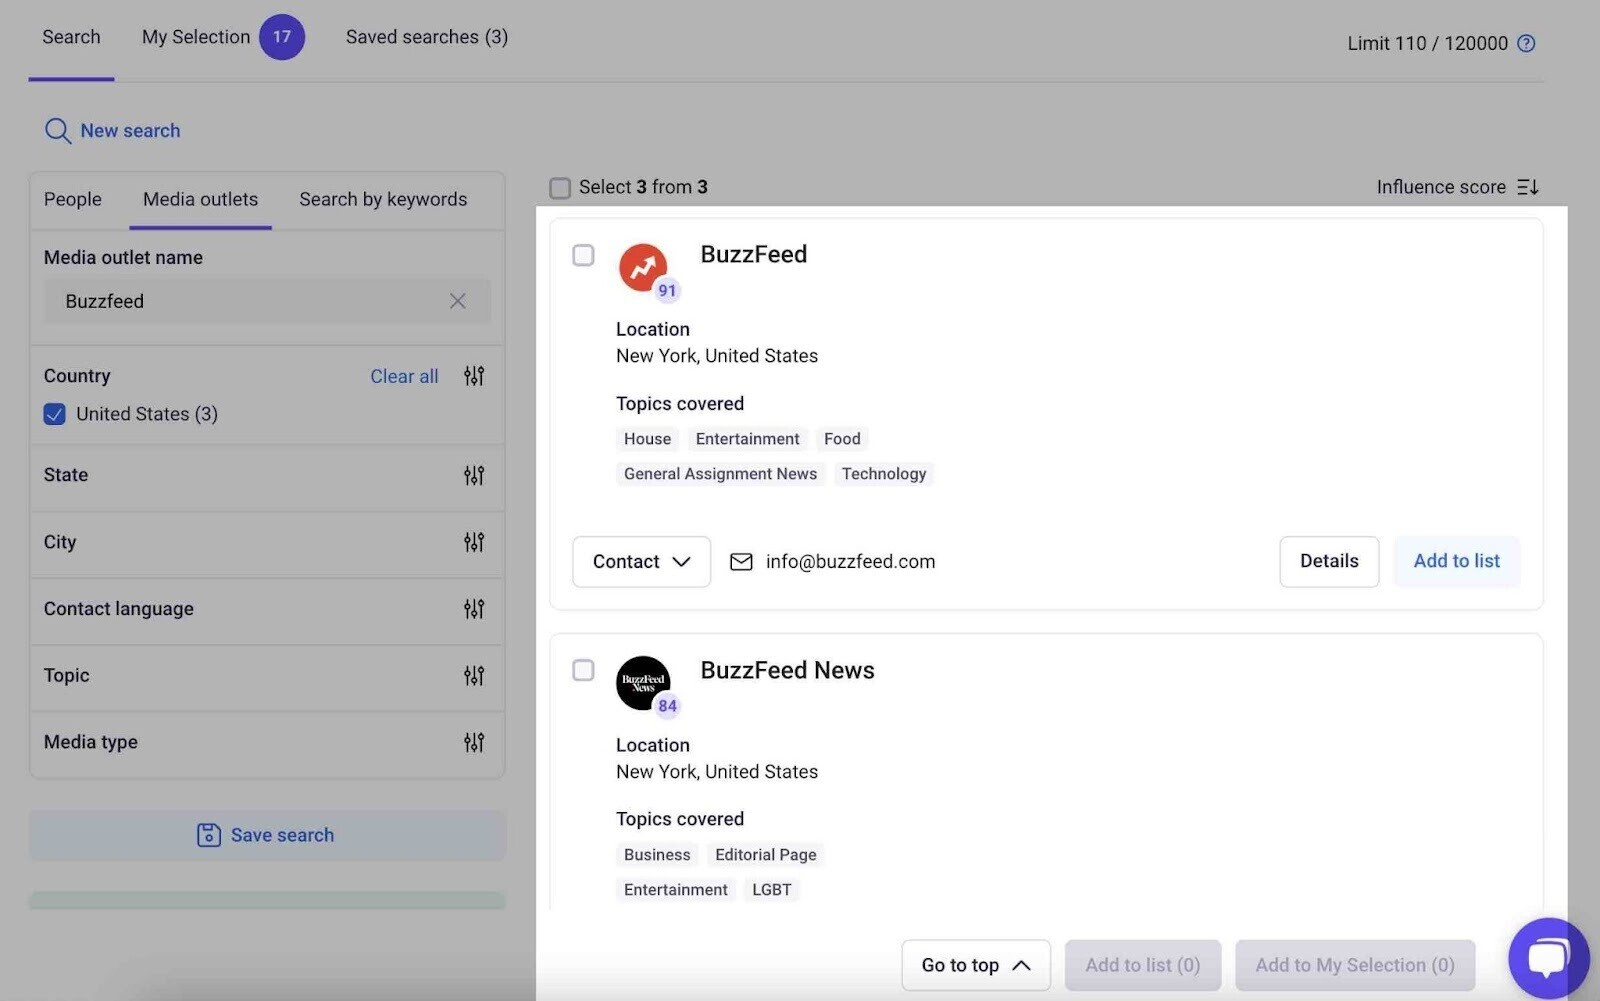Open Contact language filter settings icon

coord(474,609)
